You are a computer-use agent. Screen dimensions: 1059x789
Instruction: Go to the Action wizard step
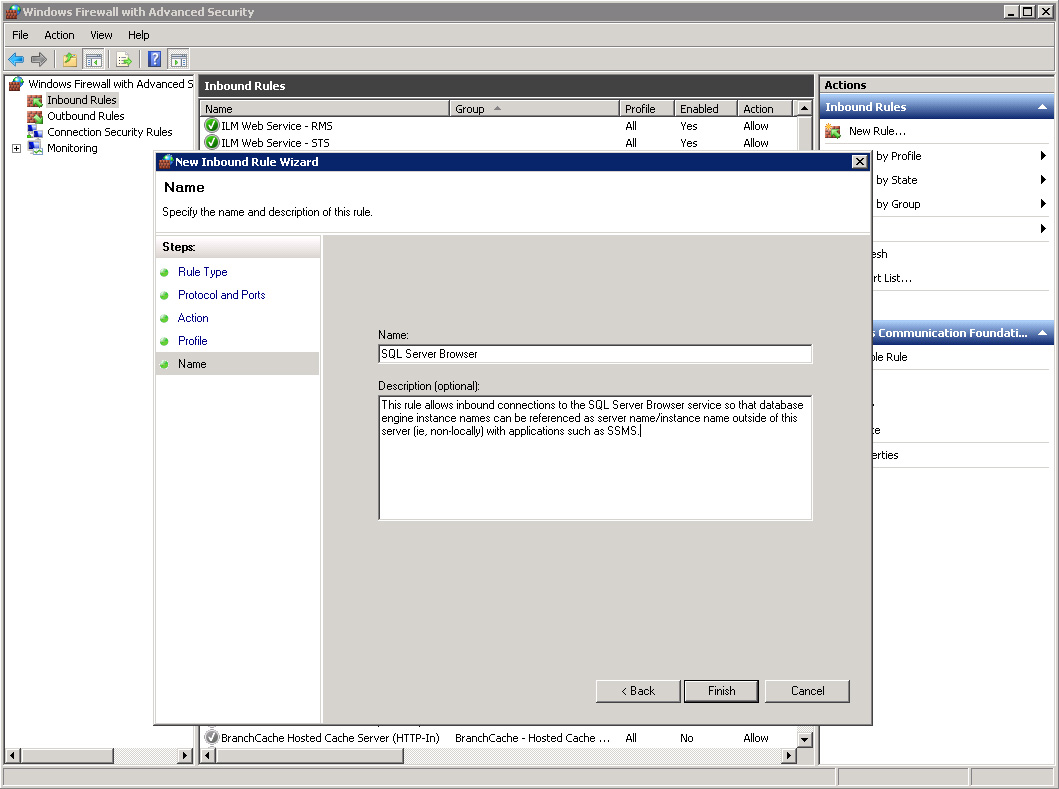click(x=193, y=317)
